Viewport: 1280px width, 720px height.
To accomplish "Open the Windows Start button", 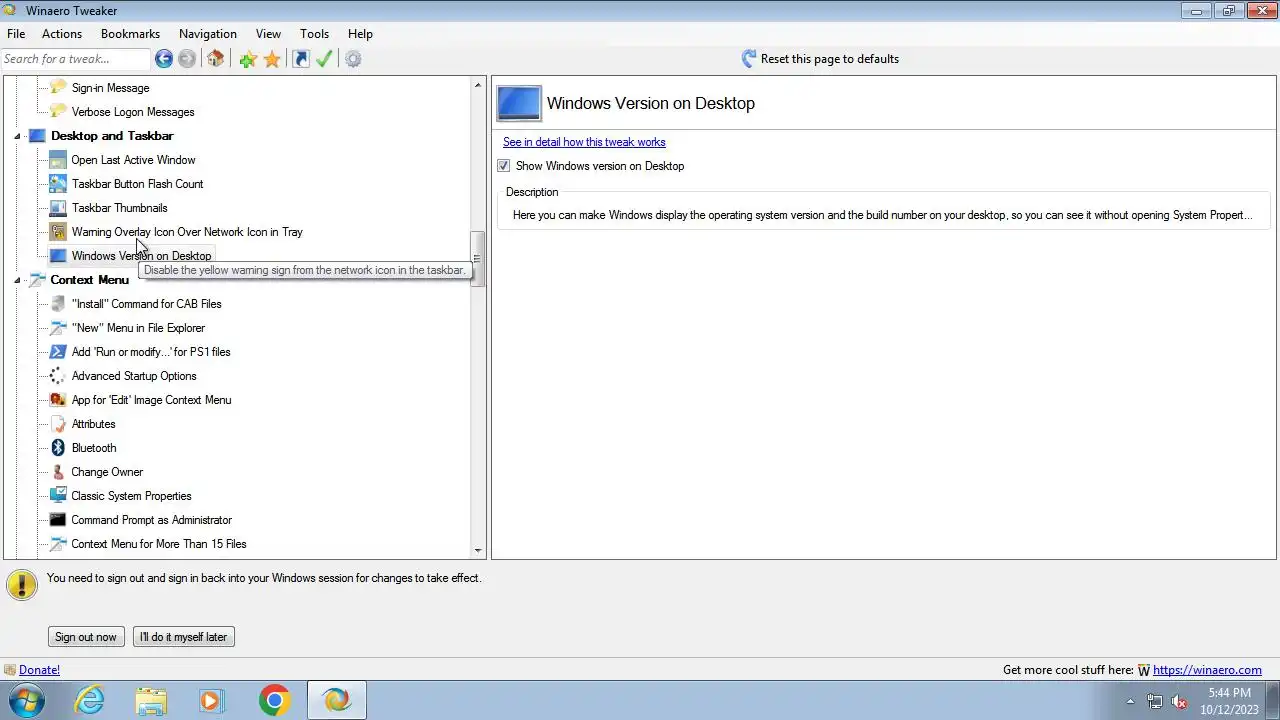I will tap(27, 700).
